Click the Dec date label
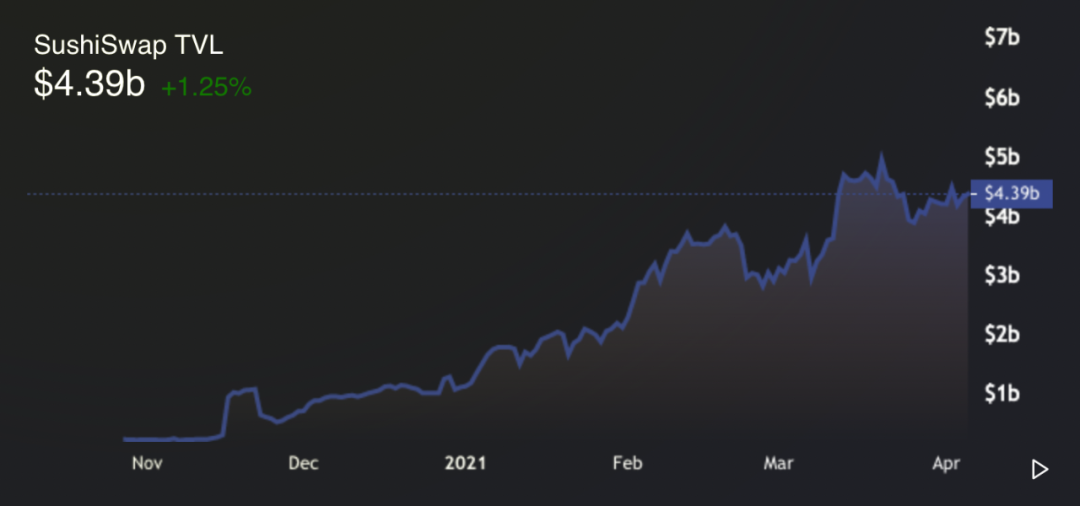1080x506 pixels. coord(303,463)
